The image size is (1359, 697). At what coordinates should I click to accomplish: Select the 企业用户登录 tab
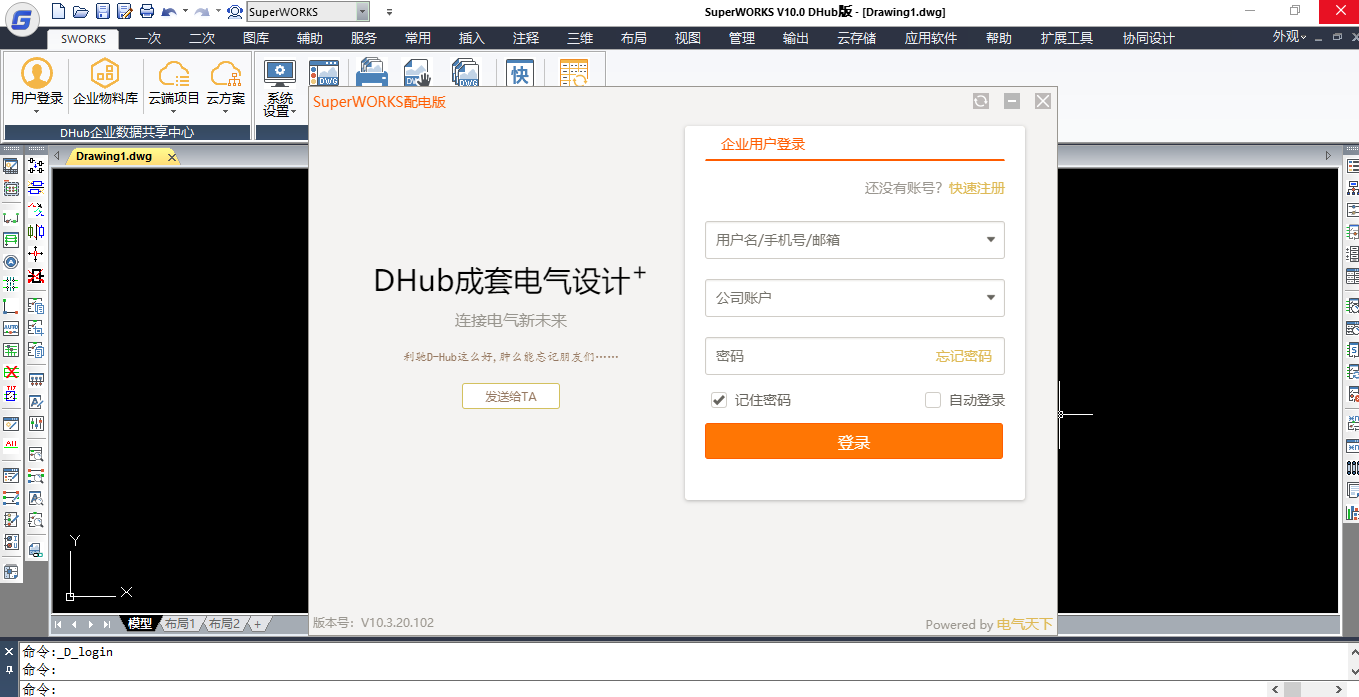[x=763, y=144]
